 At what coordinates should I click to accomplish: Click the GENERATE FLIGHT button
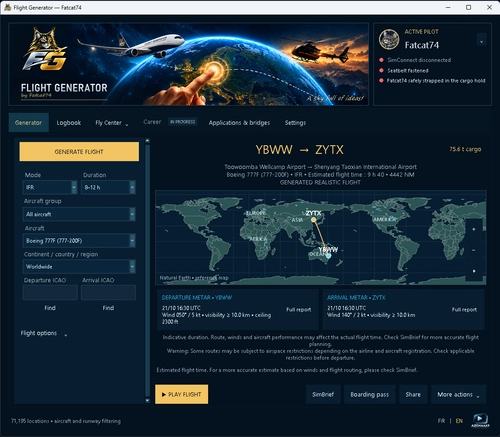(x=79, y=152)
